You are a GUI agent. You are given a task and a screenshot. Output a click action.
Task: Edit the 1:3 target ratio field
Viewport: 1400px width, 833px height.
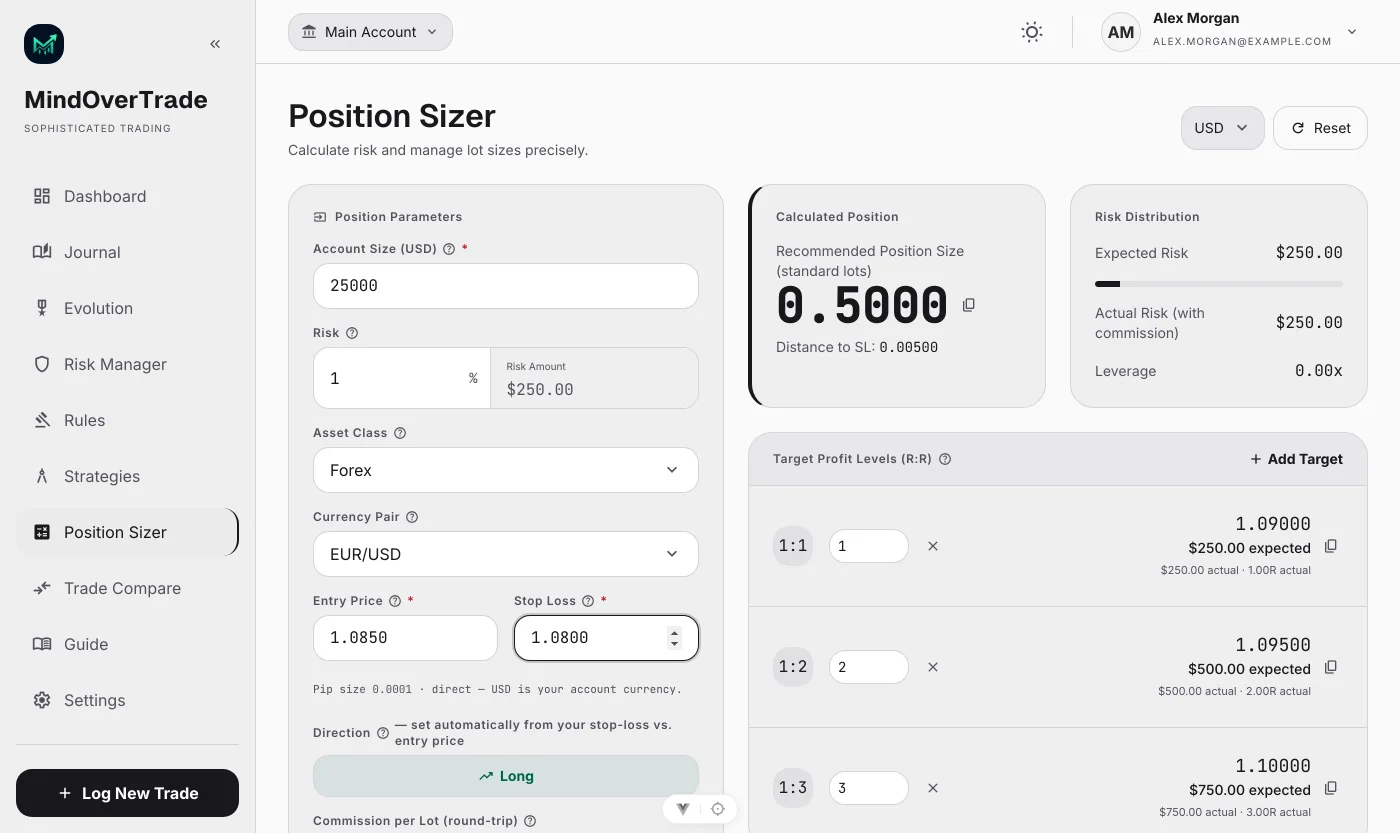click(868, 788)
